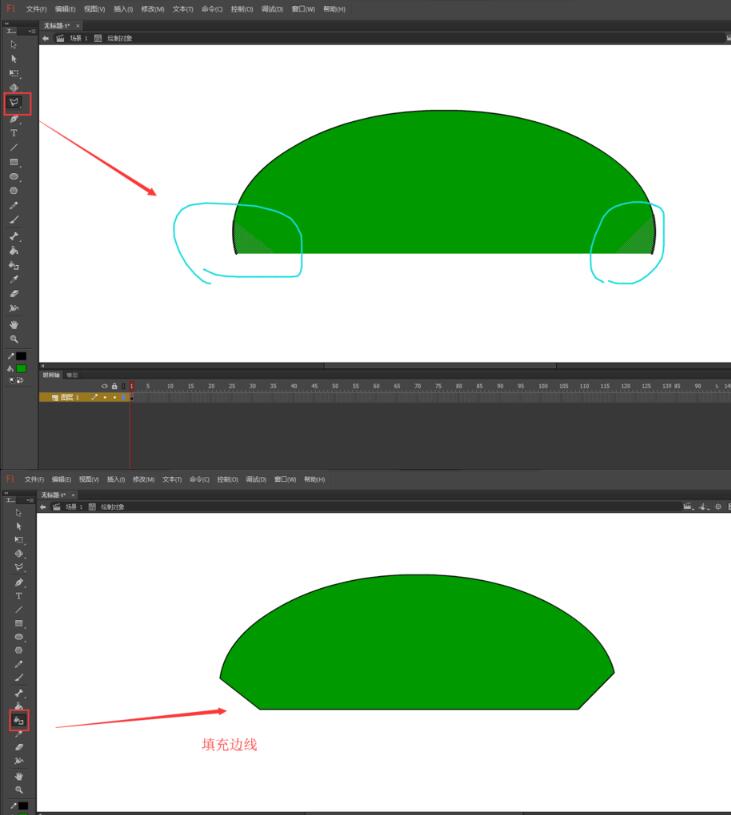Select the Ink Bottle tool in lower toolbar

click(x=17, y=720)
